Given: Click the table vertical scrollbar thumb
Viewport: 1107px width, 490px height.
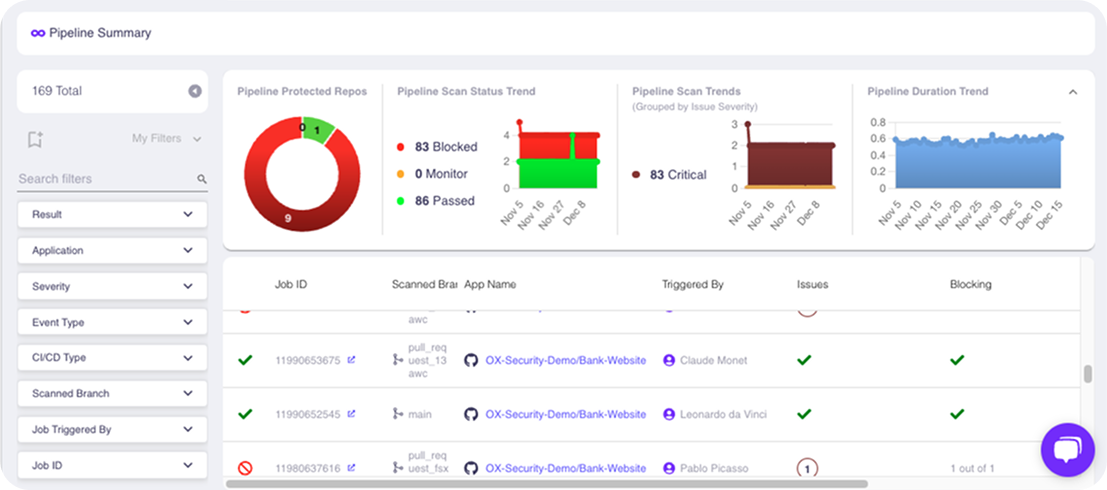Looking at the screenshot, I should tap(1088, 374).
